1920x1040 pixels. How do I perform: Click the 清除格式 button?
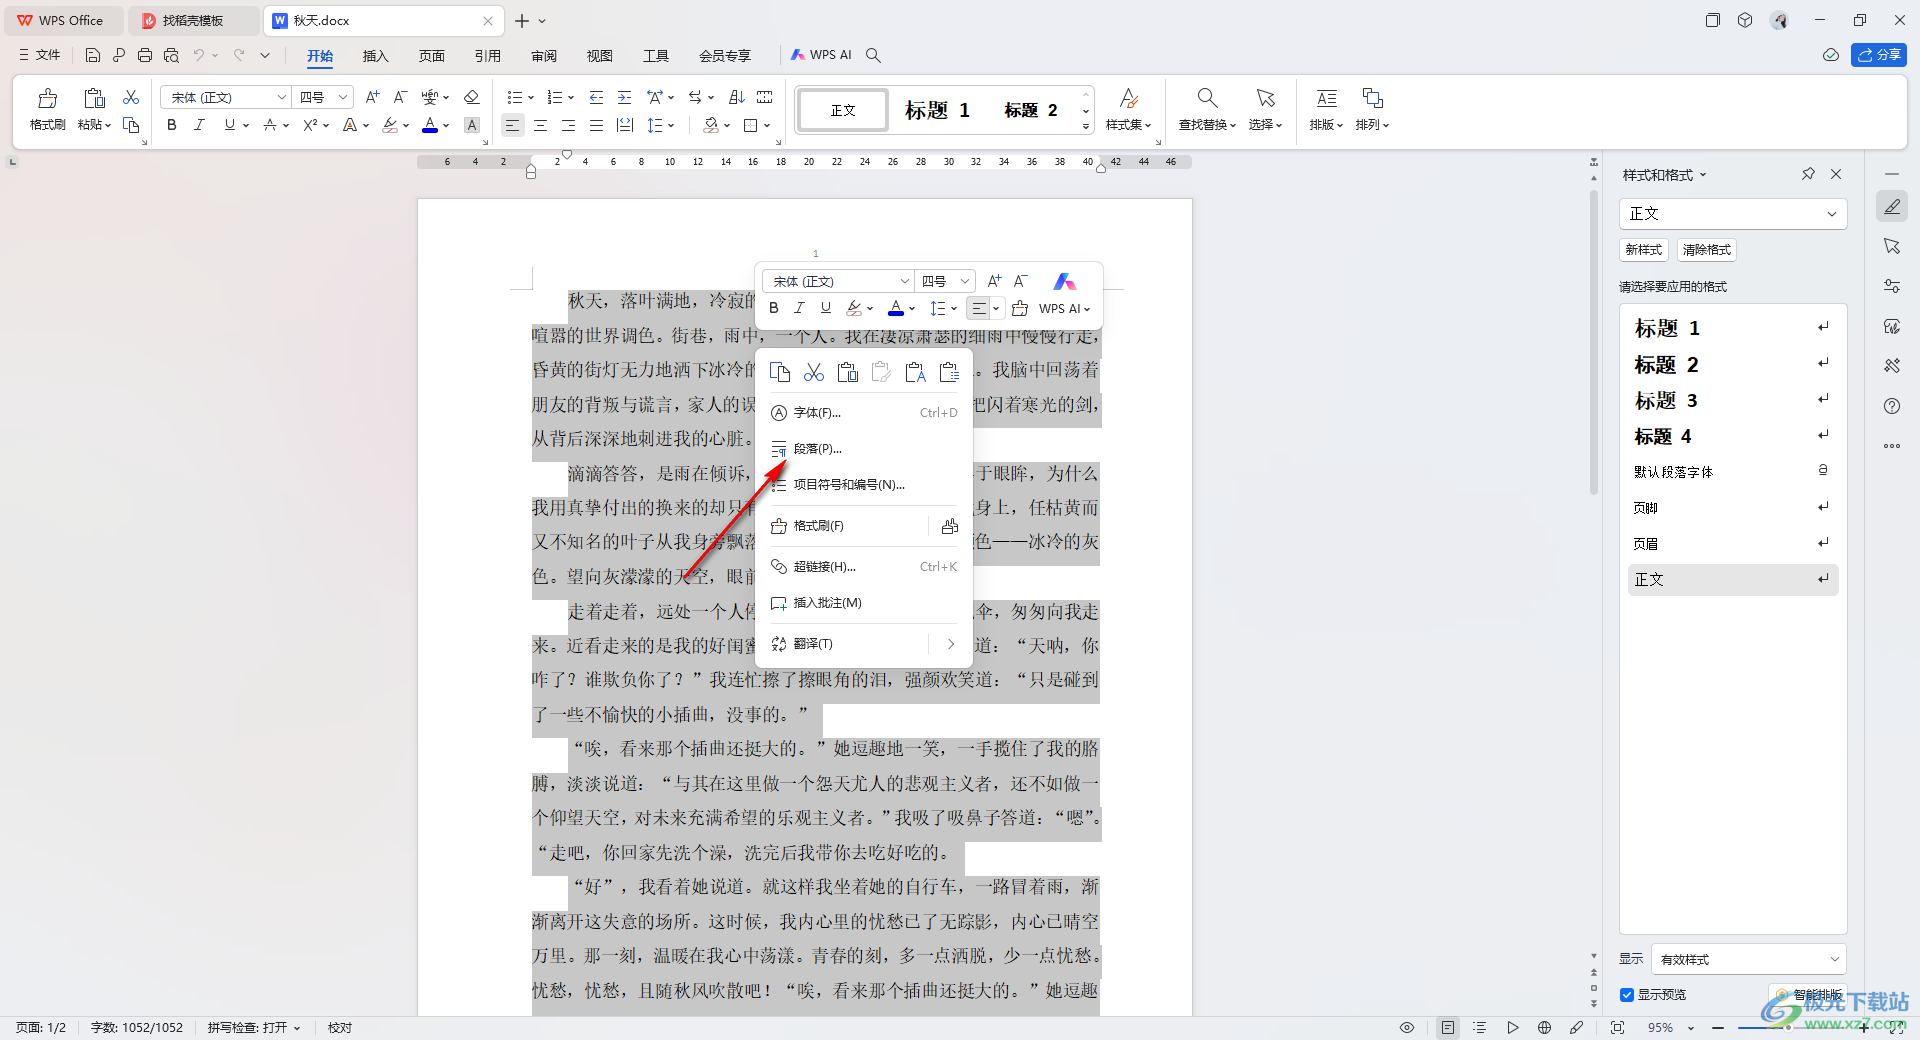[x=1706, y=250]
